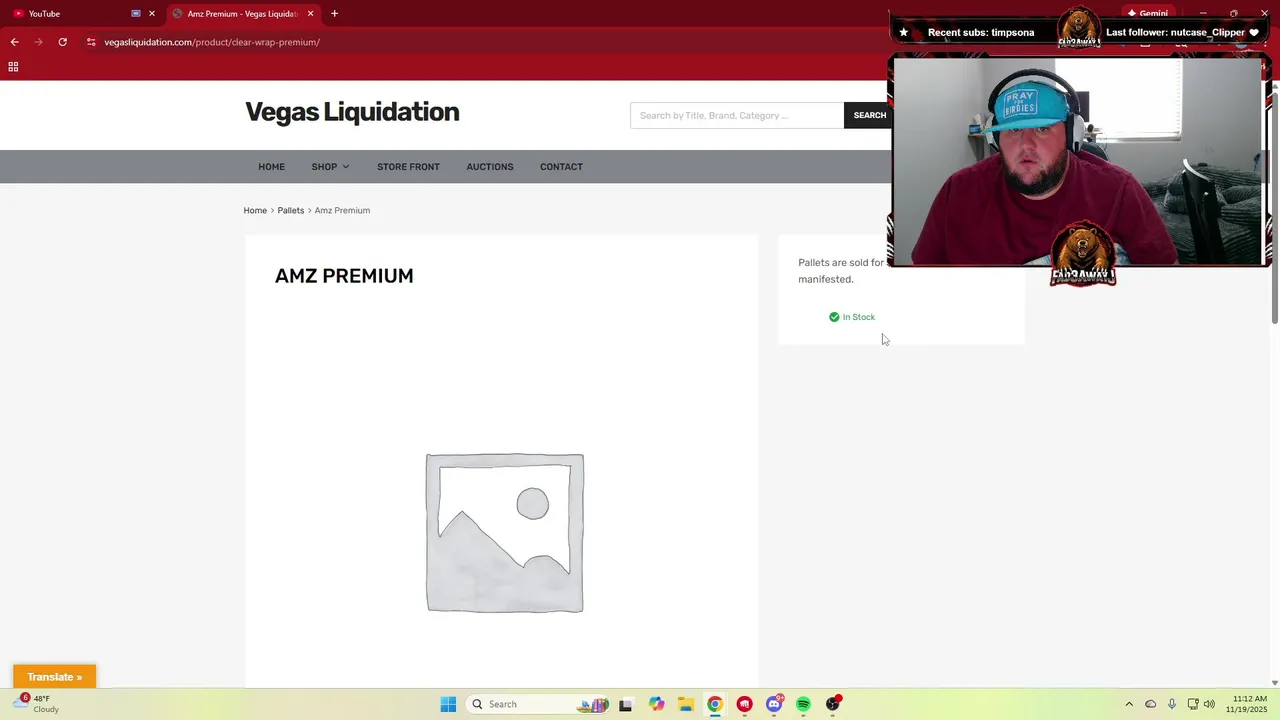Open OBS Studio from the taskbar
This screenshot has width=1280, height=720.
(x=833, y=704)
